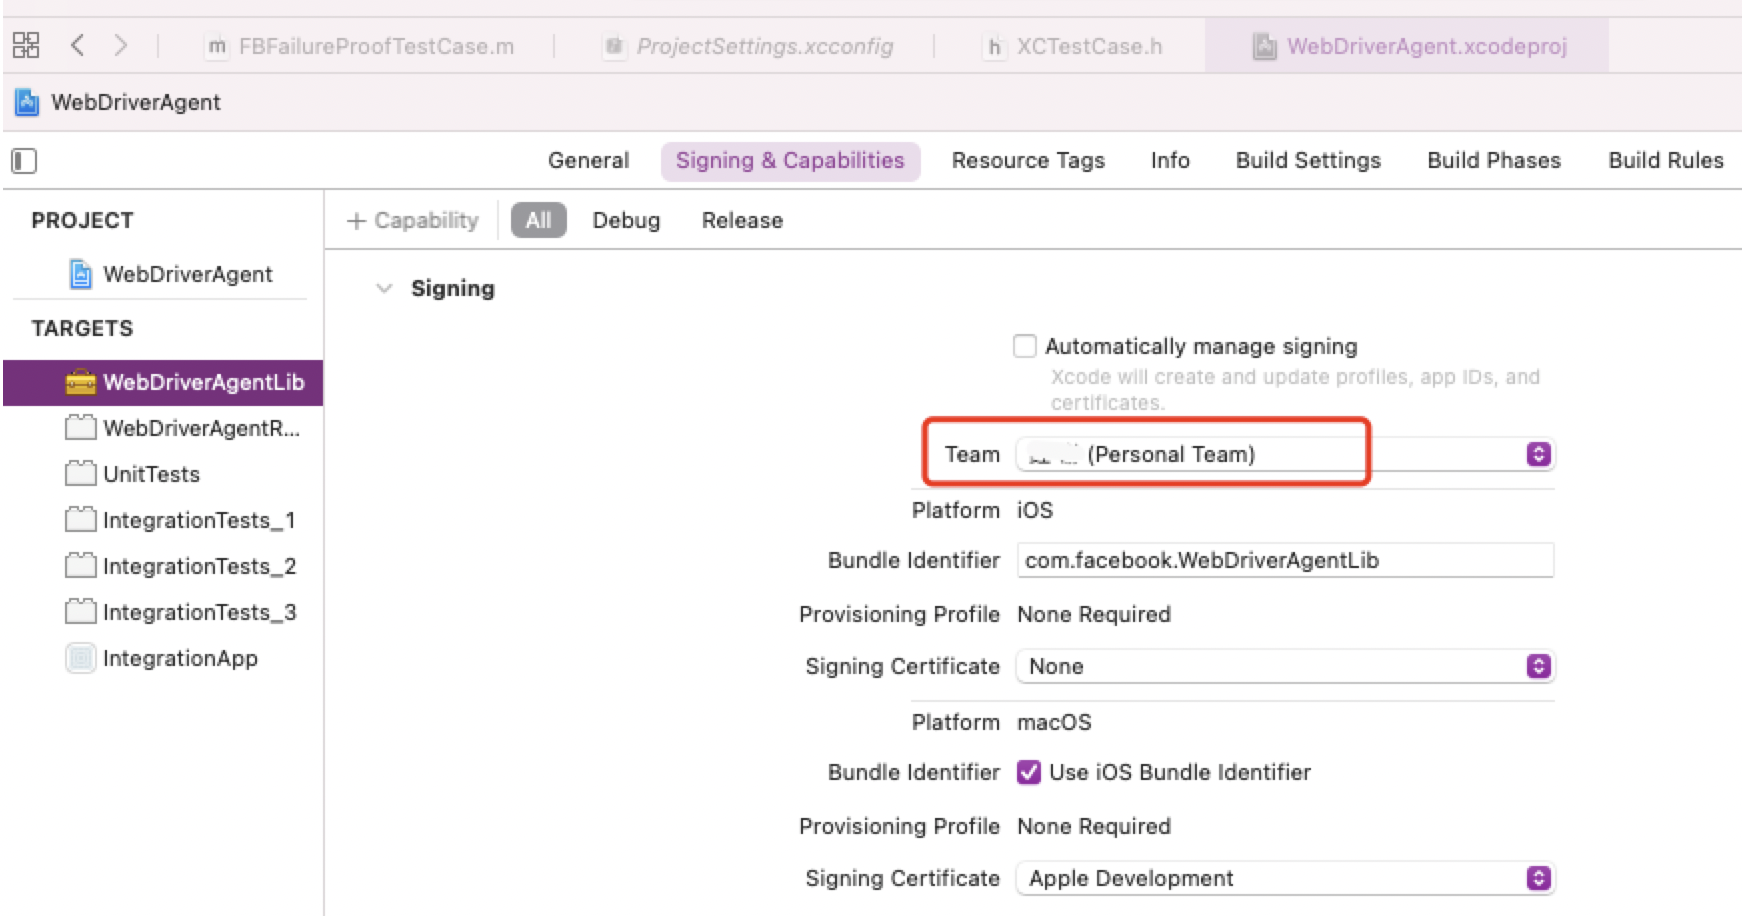Open the General settings tab
Screen dimensions: 1742x916
click(x=589, y=161)
